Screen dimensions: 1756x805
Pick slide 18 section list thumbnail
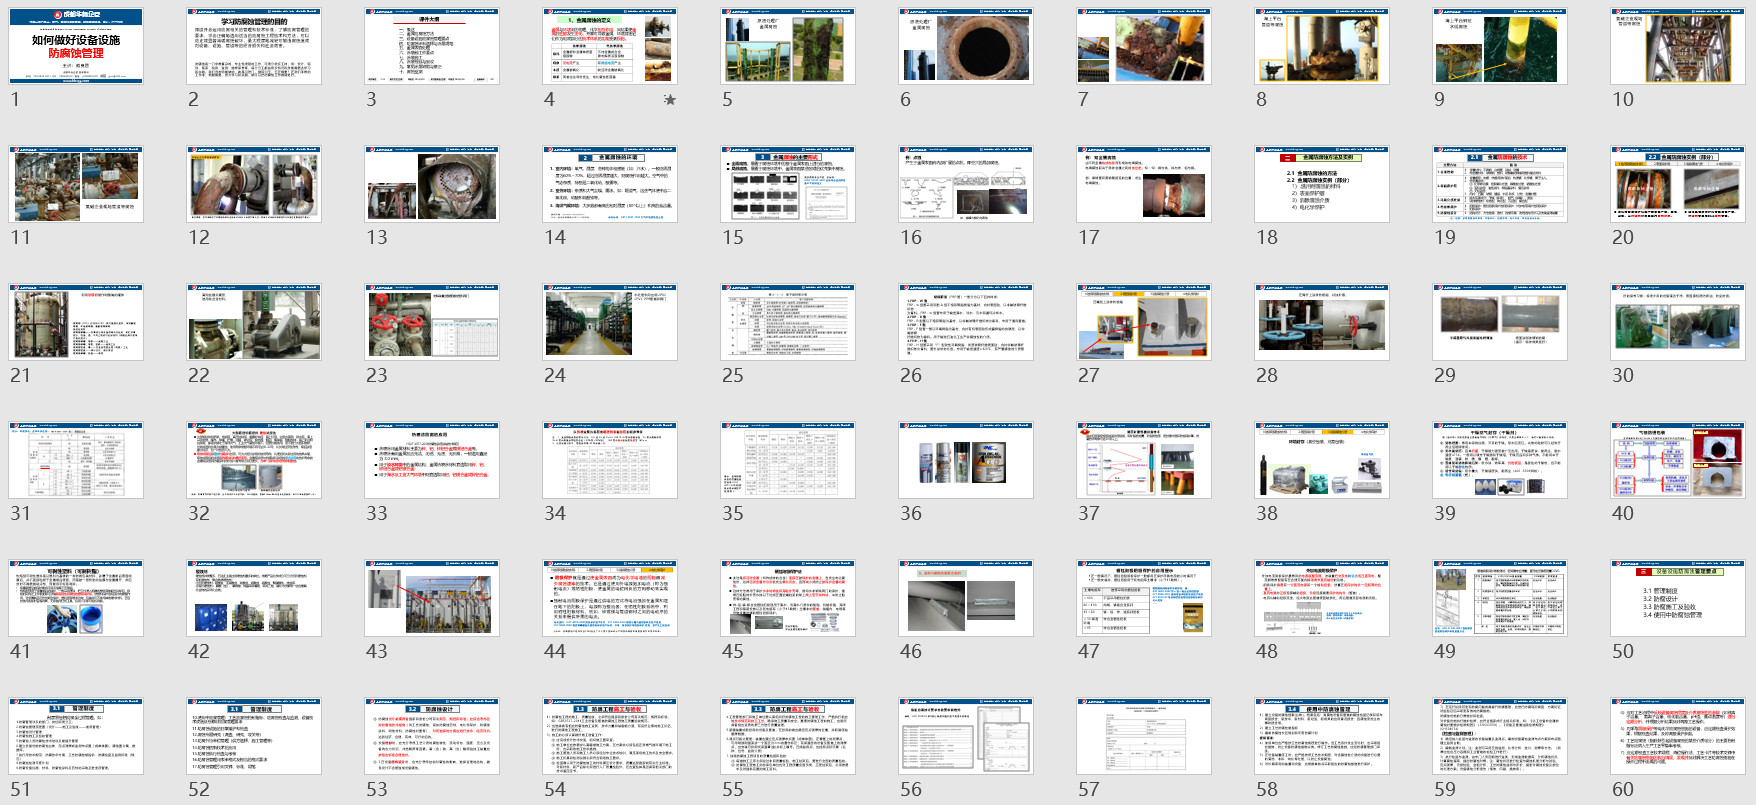tap(1322, 184)
